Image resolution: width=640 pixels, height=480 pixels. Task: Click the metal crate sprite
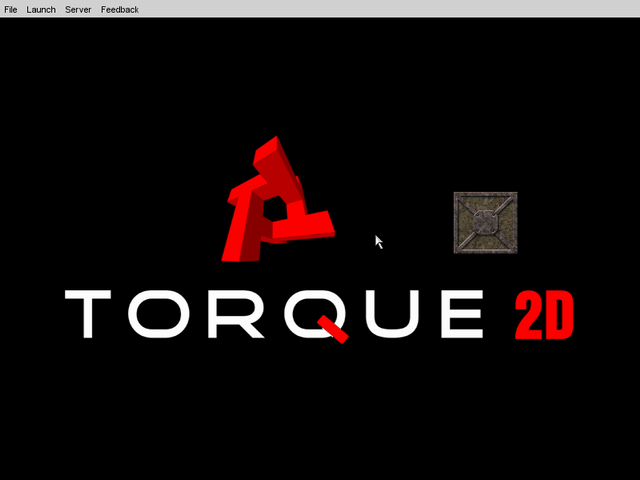tap(485, 223)
